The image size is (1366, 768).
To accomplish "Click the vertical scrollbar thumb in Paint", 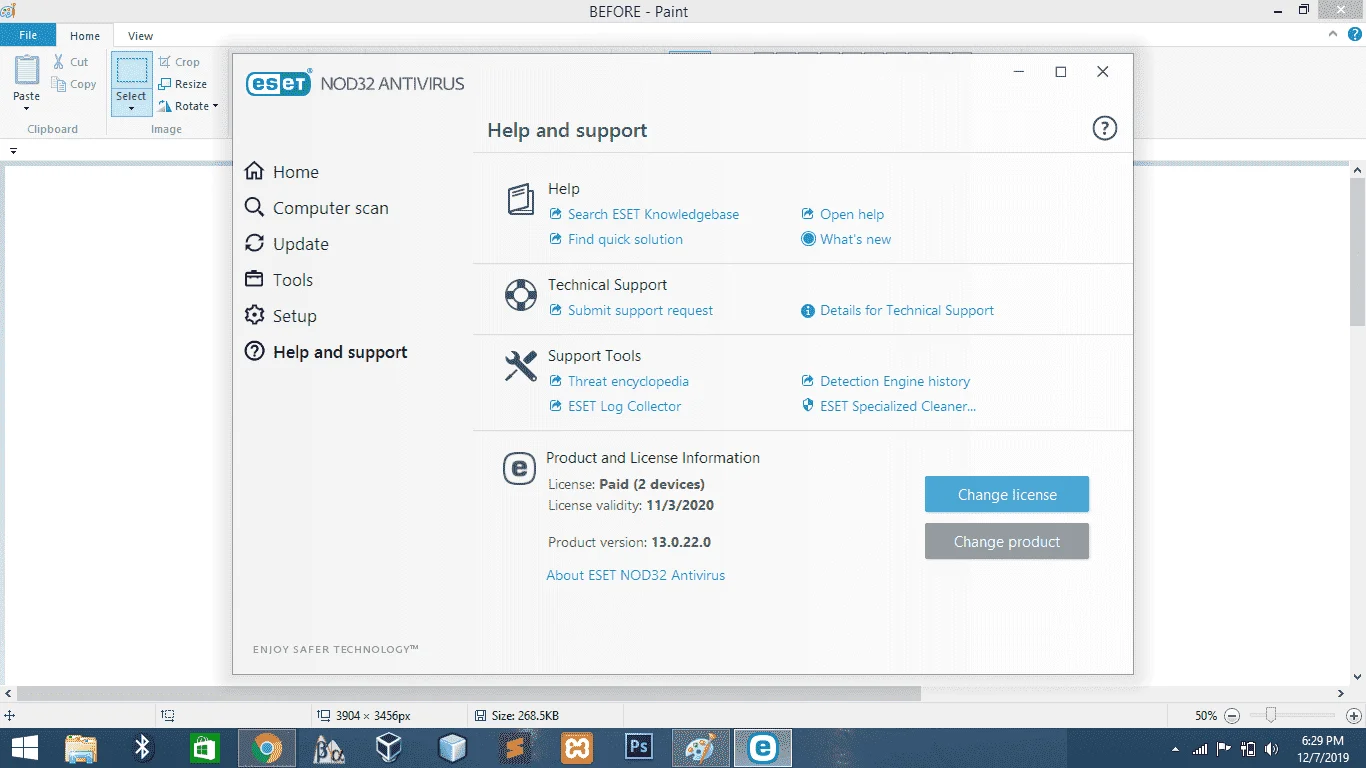I will tap(1357, 251).
